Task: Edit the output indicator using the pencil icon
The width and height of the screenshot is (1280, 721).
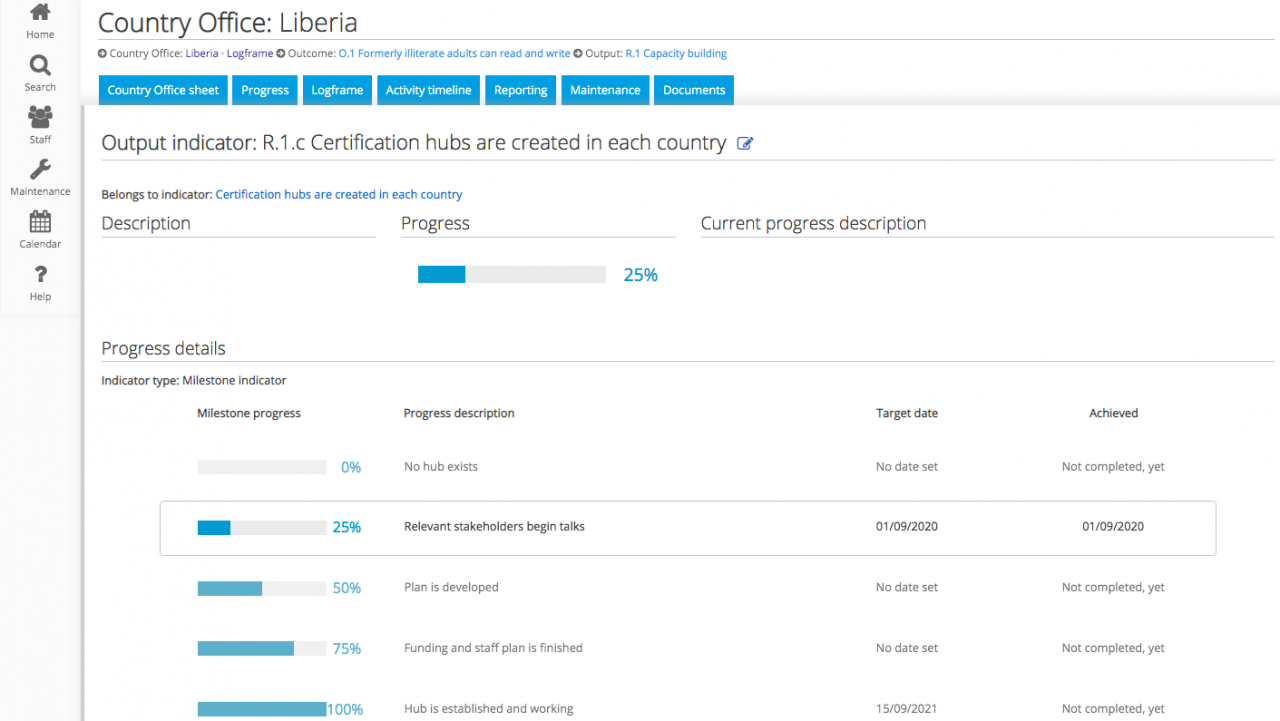Action: pos(744,143)
